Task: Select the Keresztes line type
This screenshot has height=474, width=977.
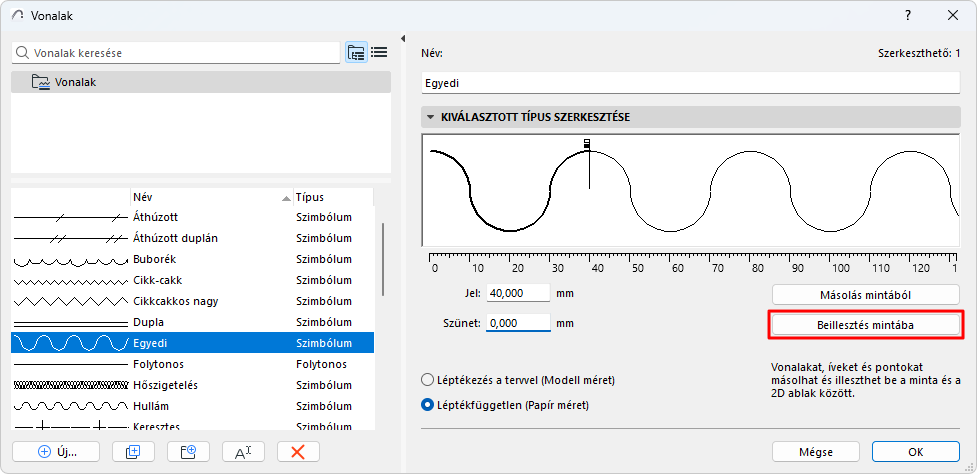Action: click(x=193, y=424)
